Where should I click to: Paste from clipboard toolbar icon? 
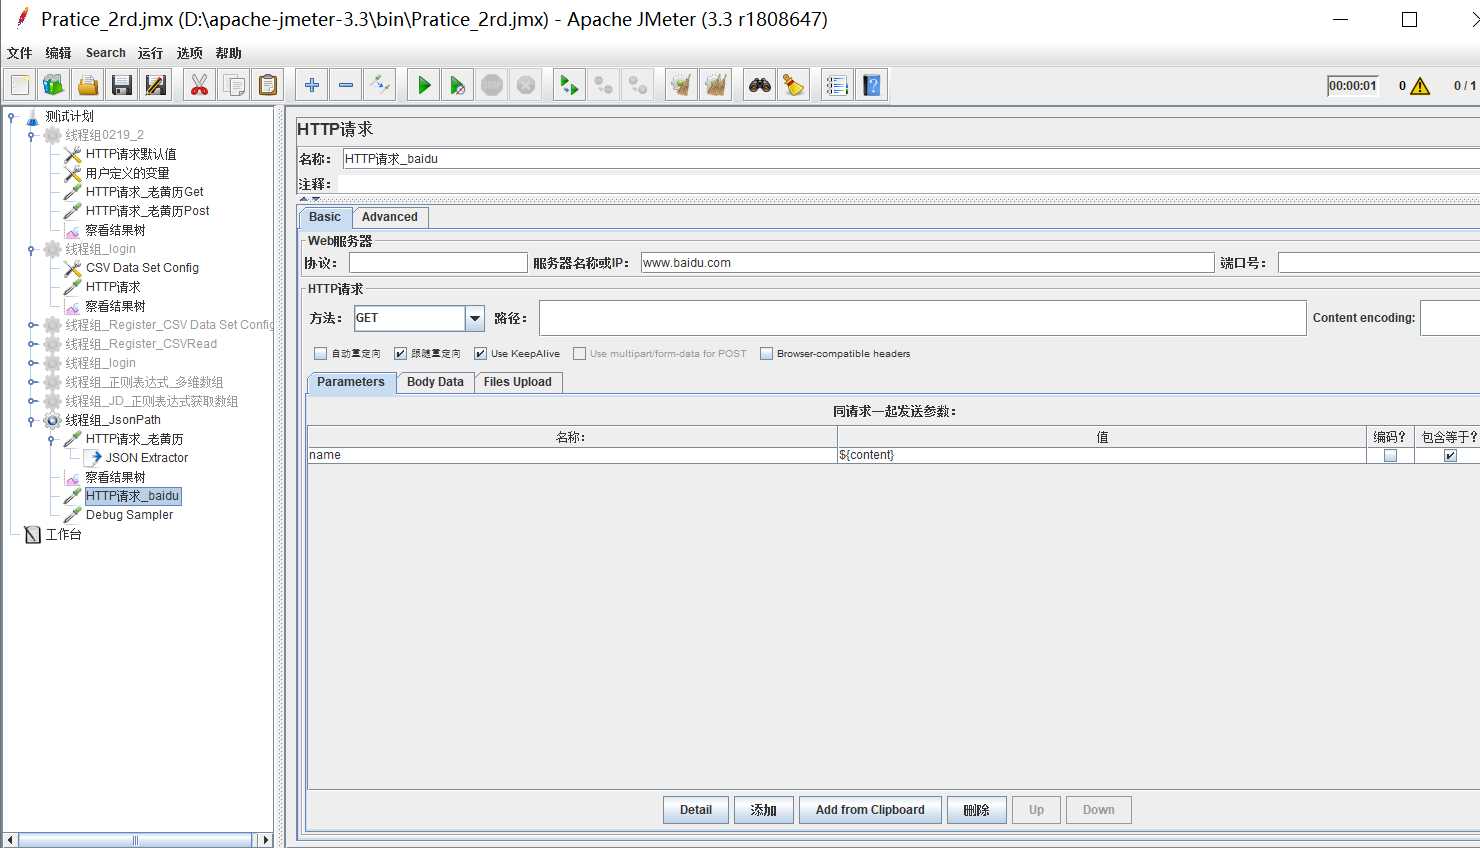(268, 85)
